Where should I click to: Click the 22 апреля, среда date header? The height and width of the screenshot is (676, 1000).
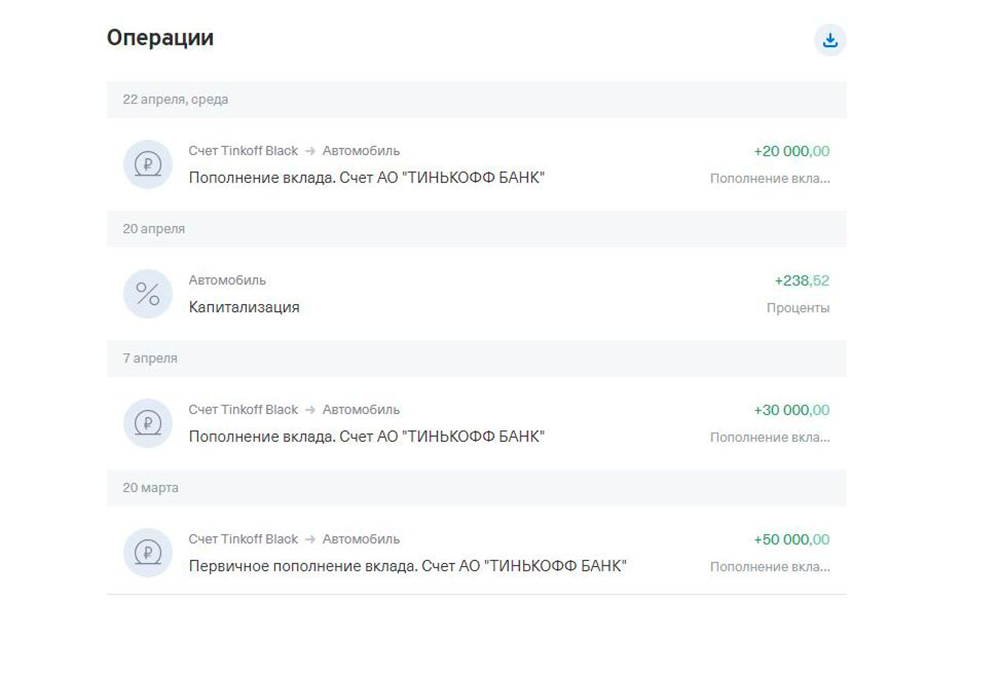click(175, 99)
